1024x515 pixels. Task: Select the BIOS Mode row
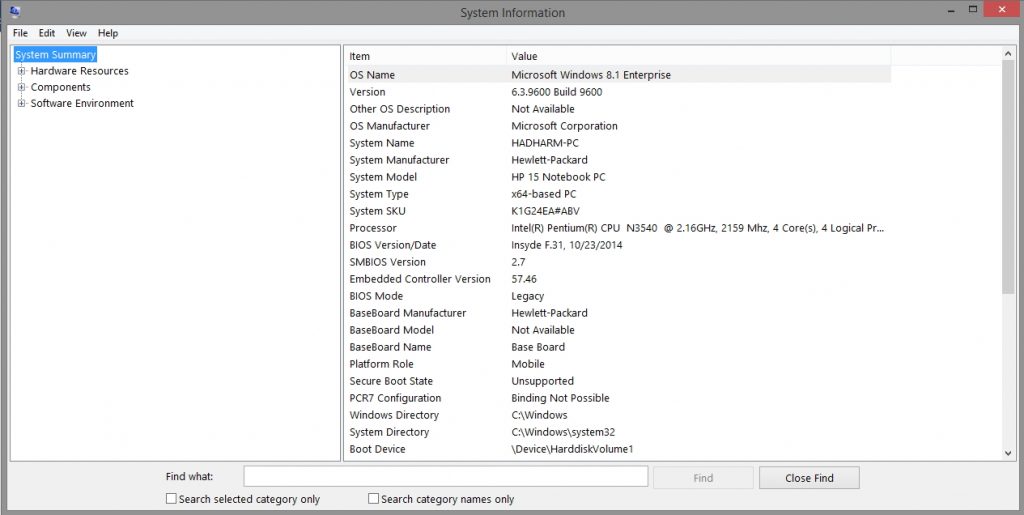coord(617,296)
